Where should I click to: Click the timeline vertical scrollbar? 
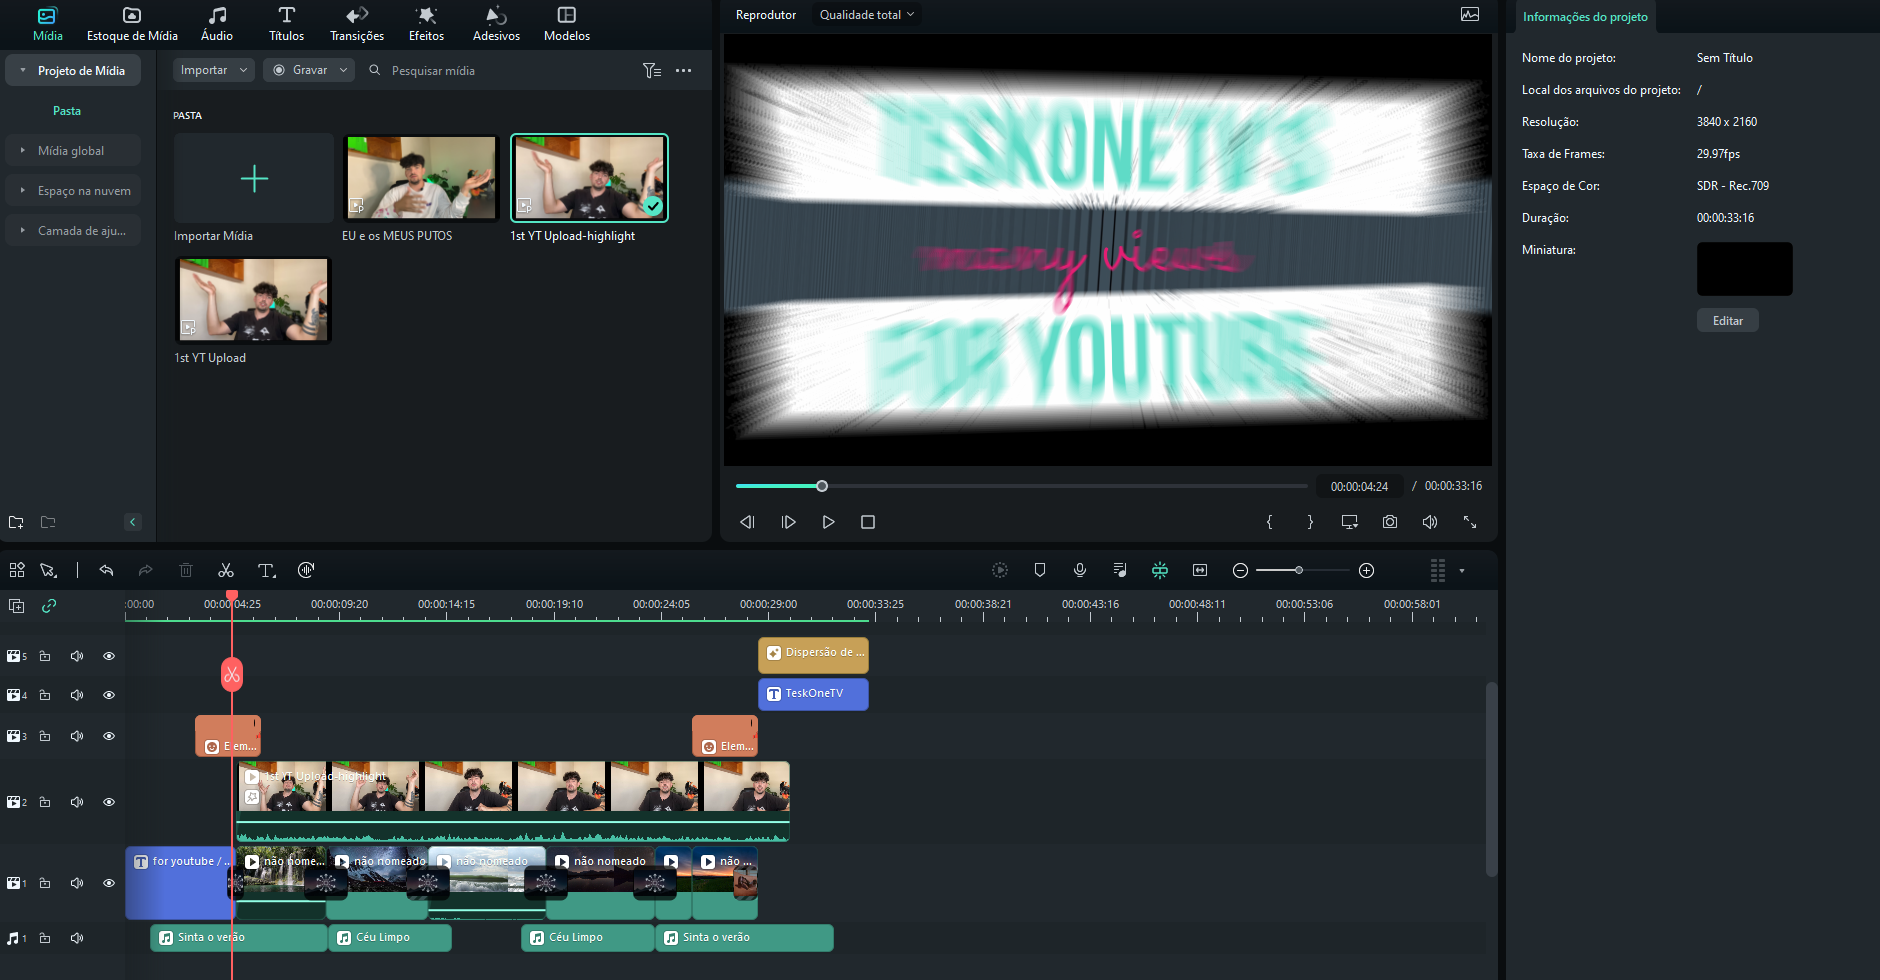(1491, 779)
